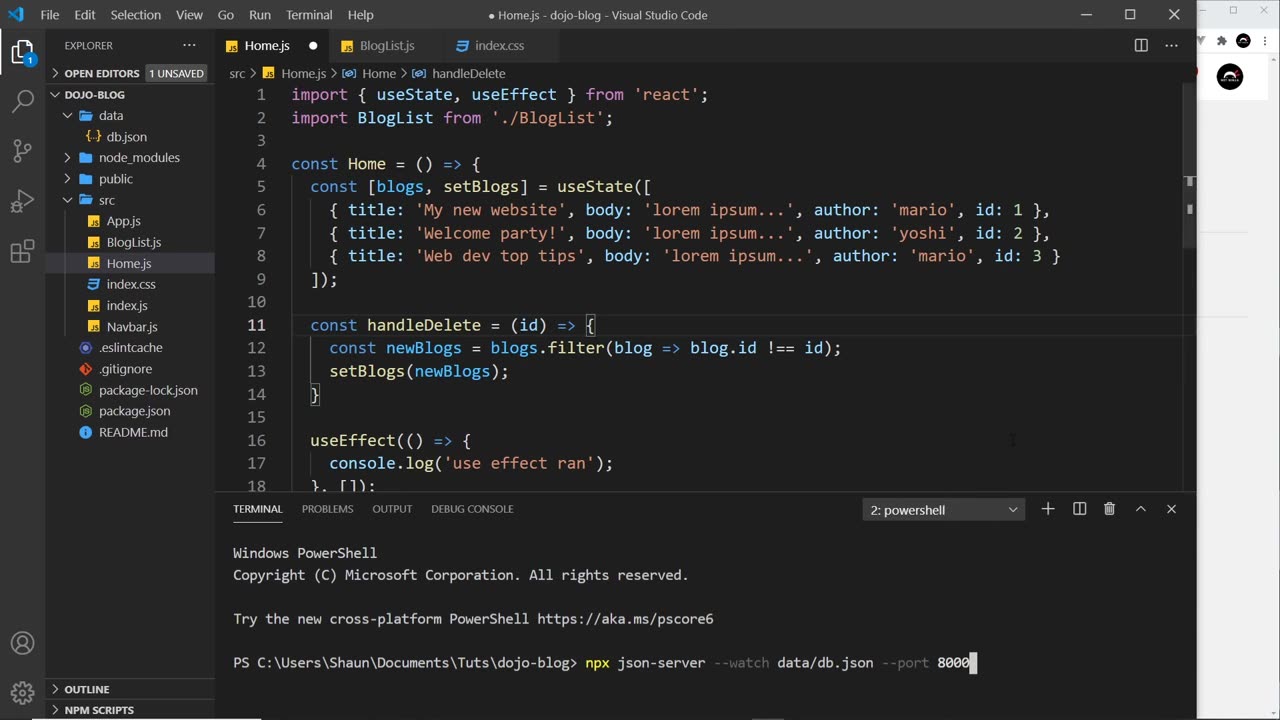Switch to Debug Console tab
This screenshot has height=720, width=1280.
click(x=472, y=509)
